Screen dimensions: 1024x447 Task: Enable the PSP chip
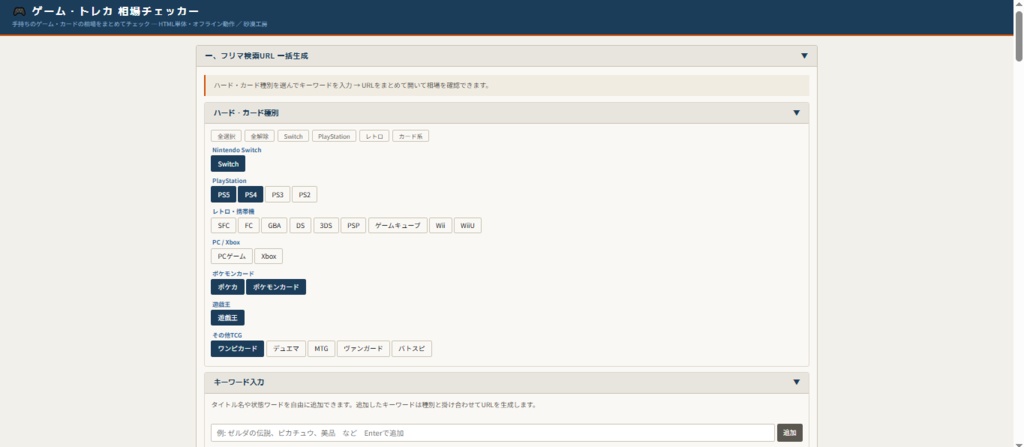click(353, 225)
